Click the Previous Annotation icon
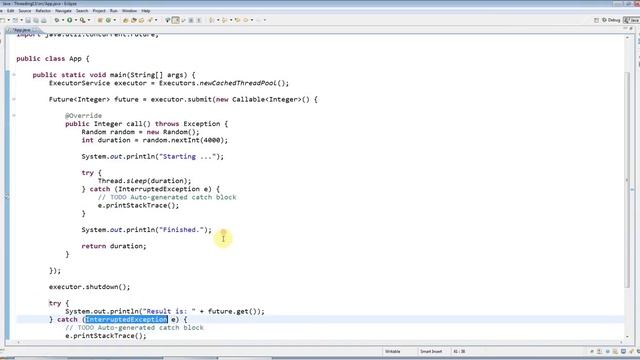The image size is (640, 360). point(224,20)
